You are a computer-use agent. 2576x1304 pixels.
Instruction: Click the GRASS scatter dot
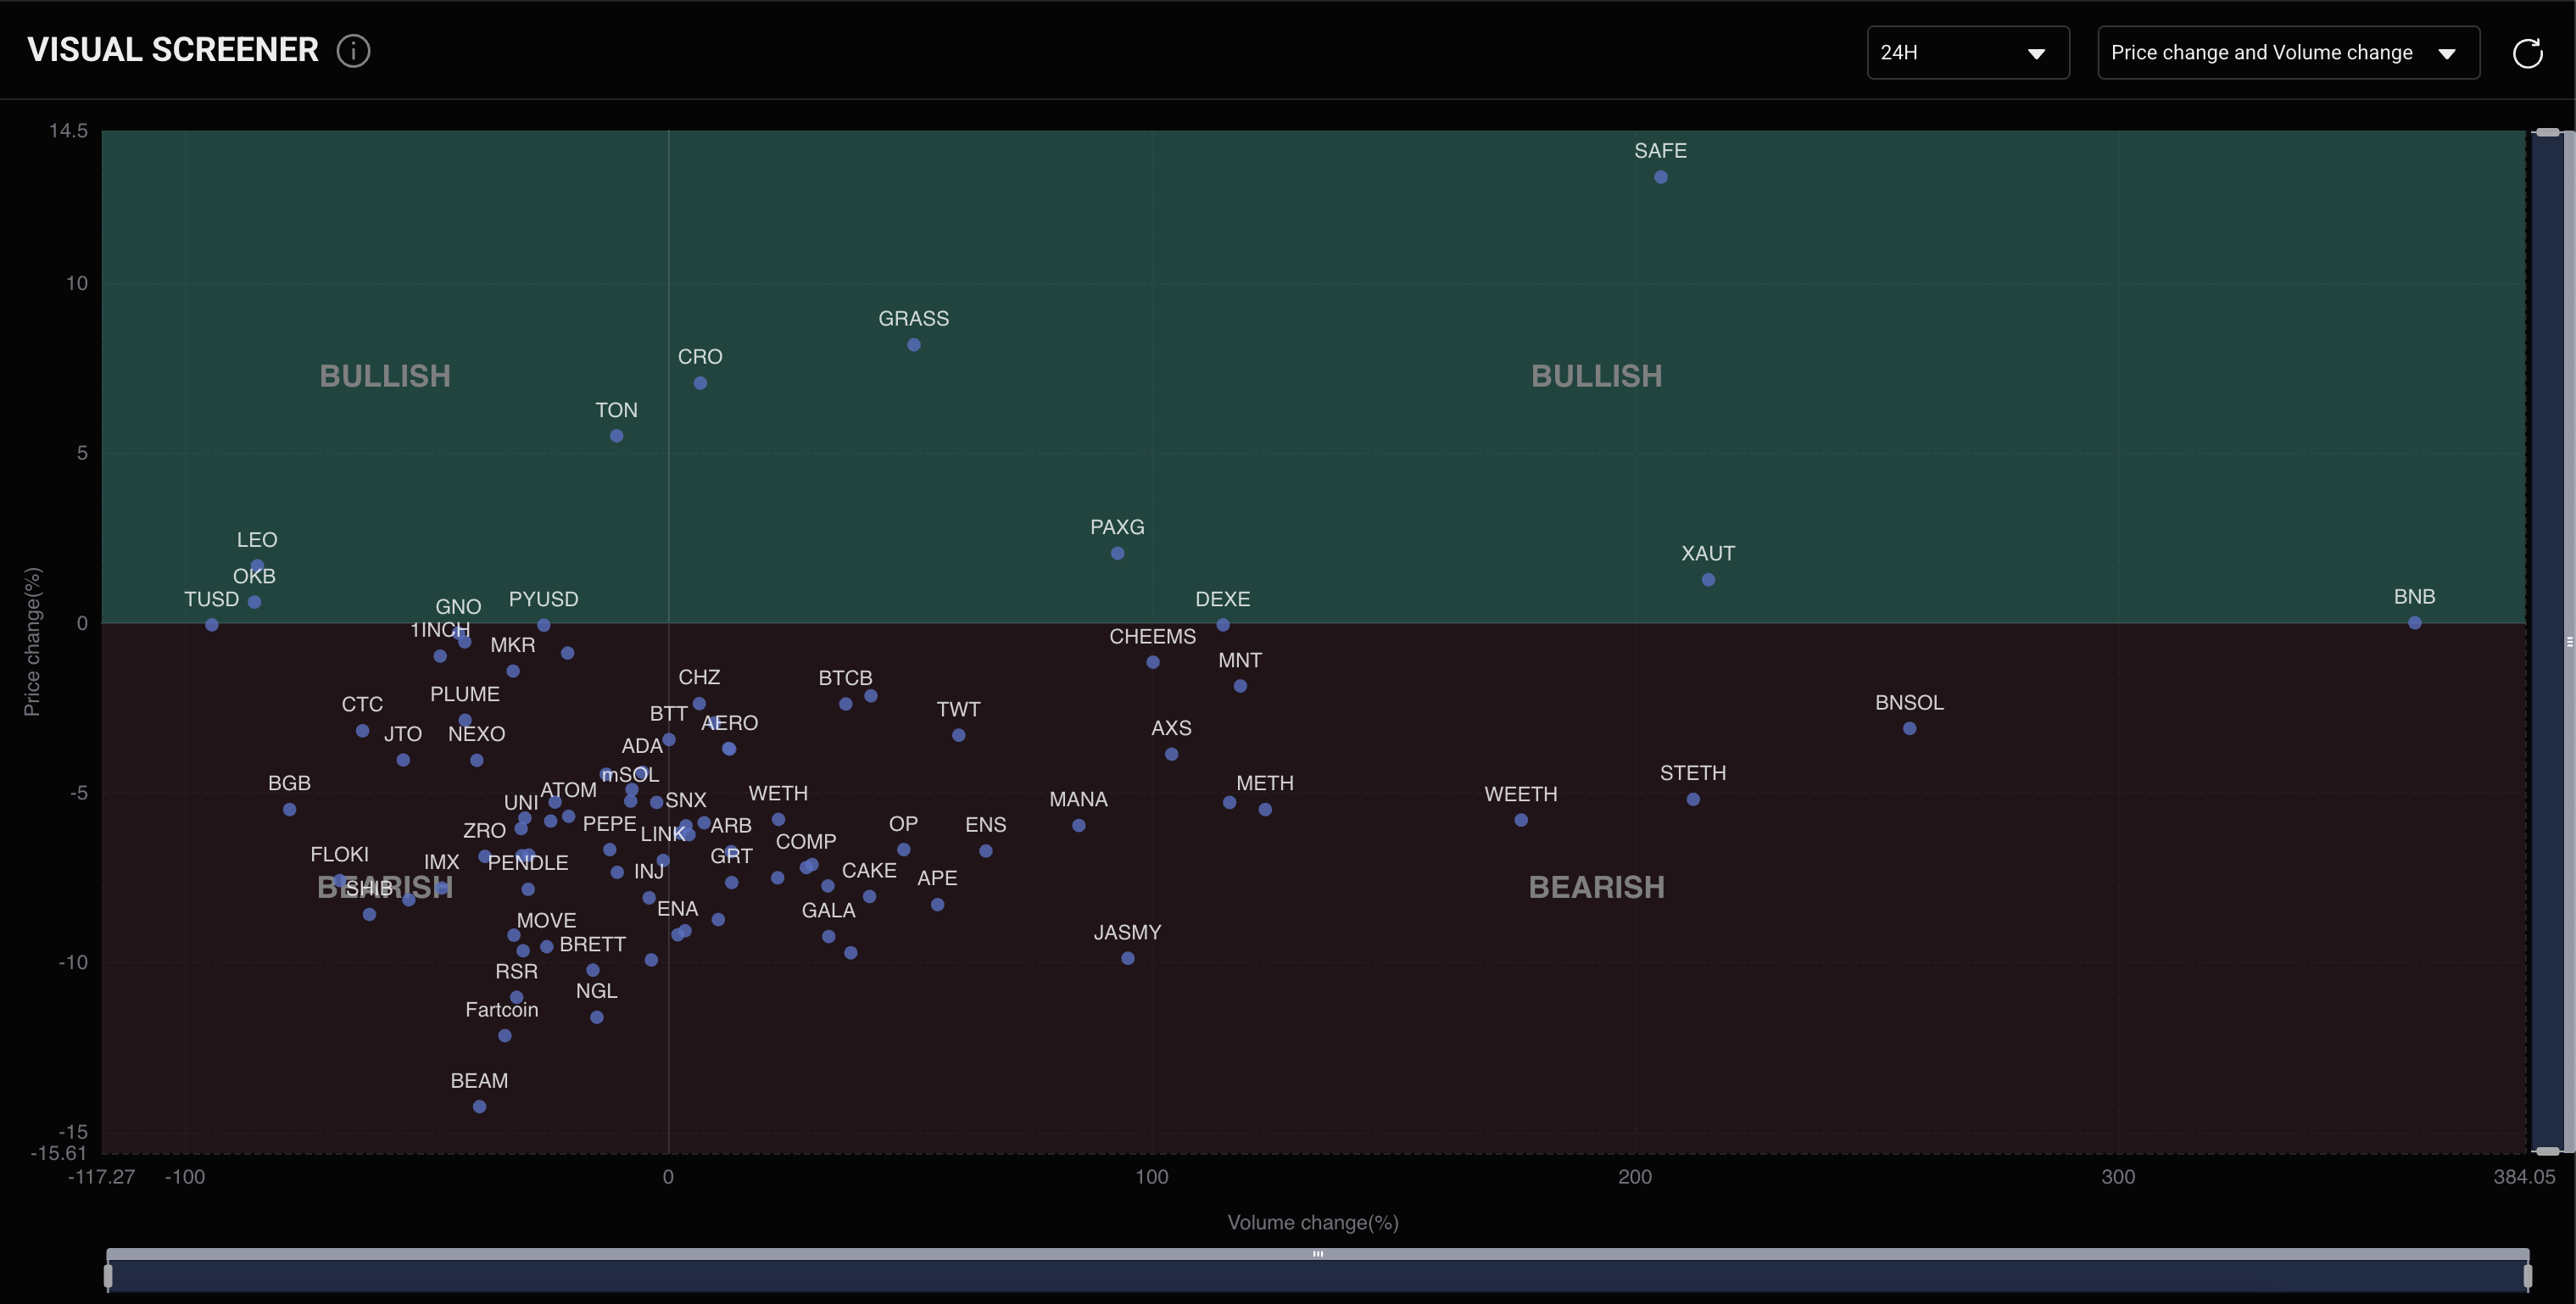(913, 345)
